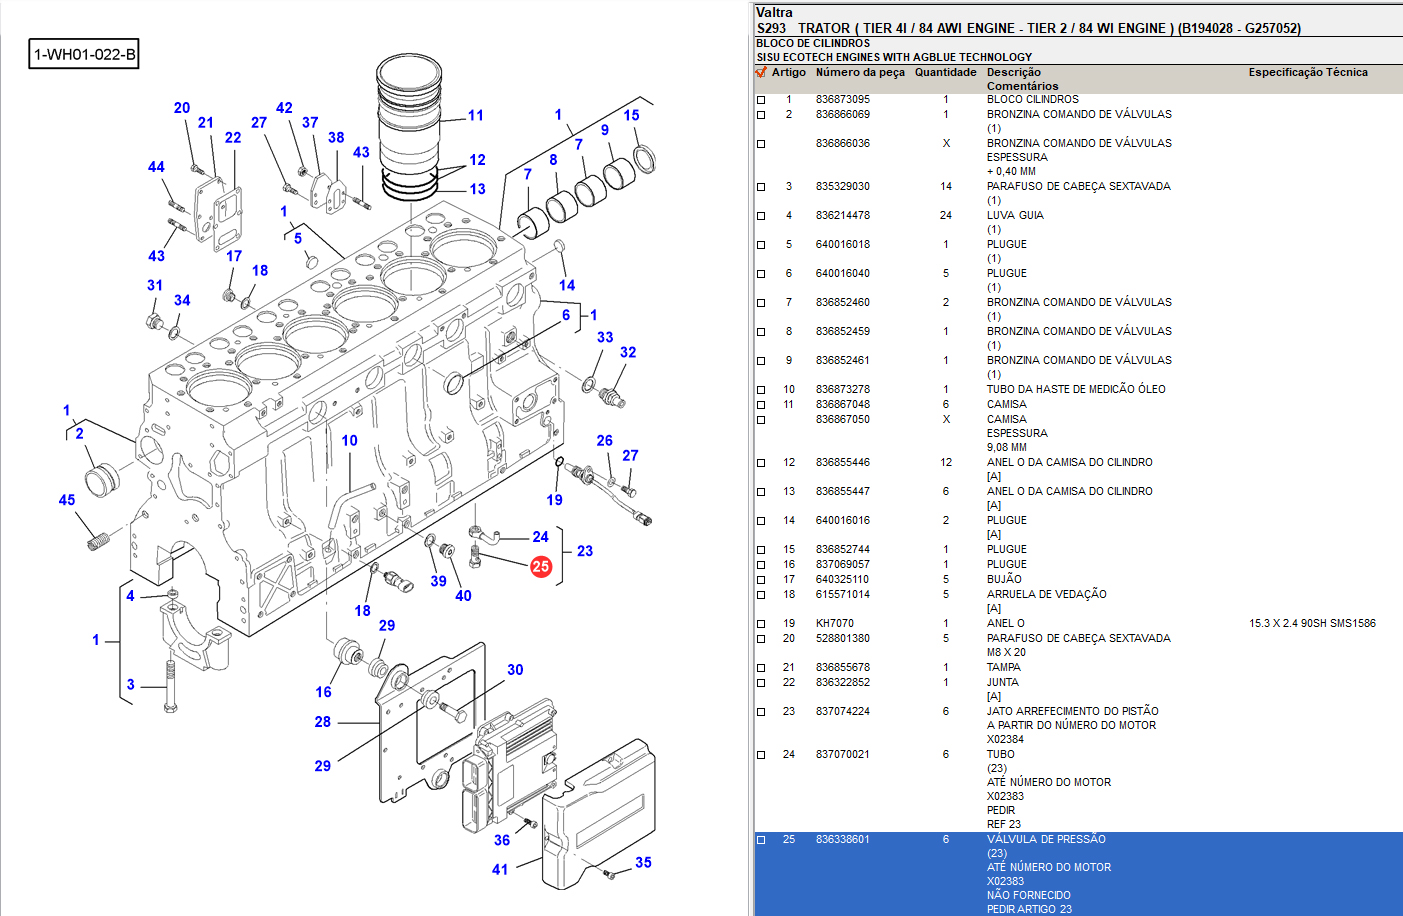Select callout 11 for the cylinder liner
This screenshot has height=916, width=1403.
476,116
